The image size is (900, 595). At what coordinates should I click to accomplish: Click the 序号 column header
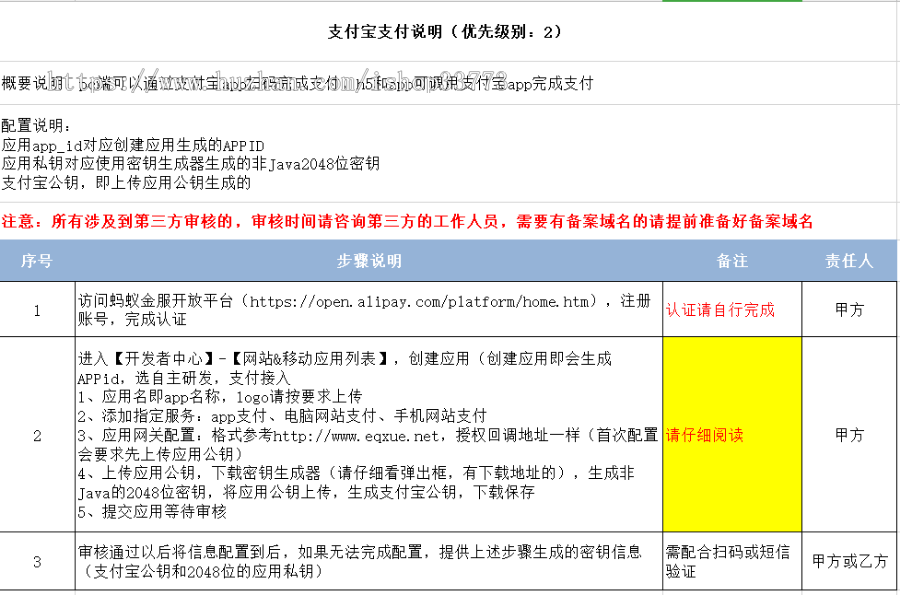click(x=36, y=261)
